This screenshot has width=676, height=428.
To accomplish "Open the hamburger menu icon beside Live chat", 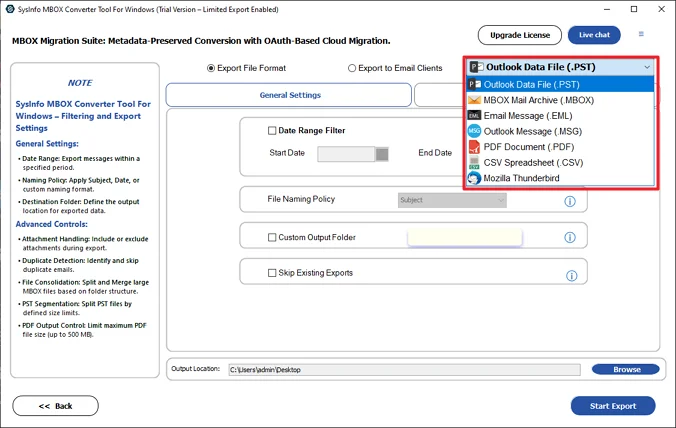I will tap(641, 34).
